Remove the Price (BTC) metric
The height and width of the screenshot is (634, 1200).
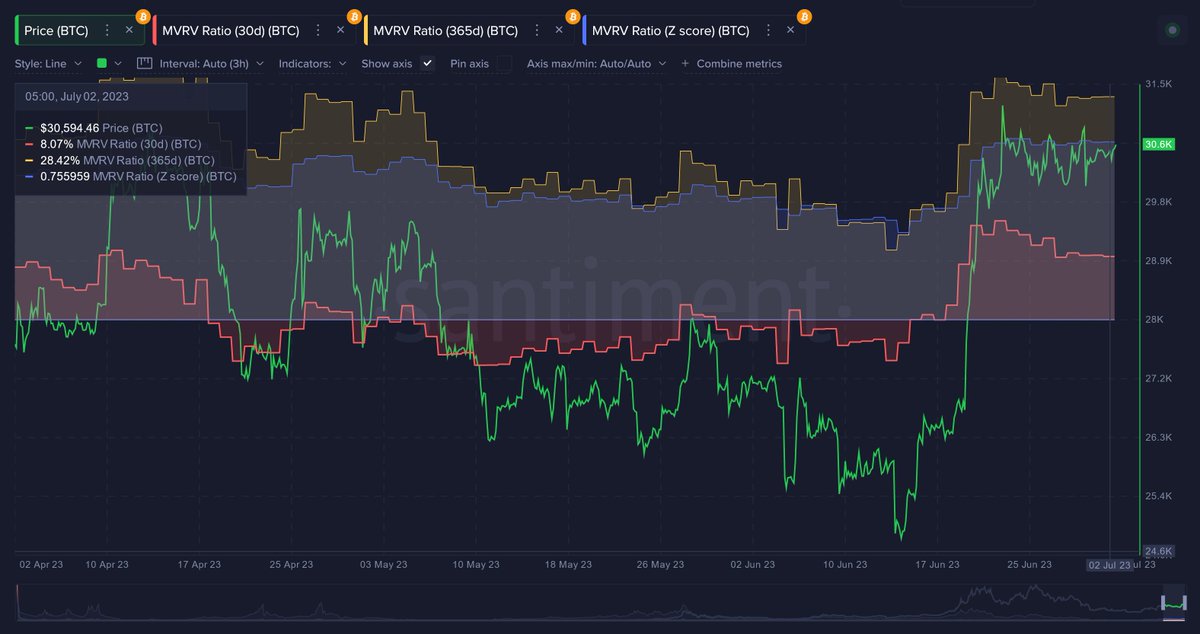click(129, 31)
